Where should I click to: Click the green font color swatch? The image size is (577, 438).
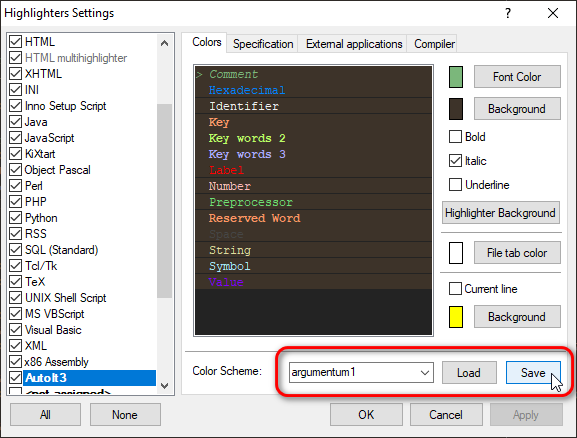(x=456, y=77)
